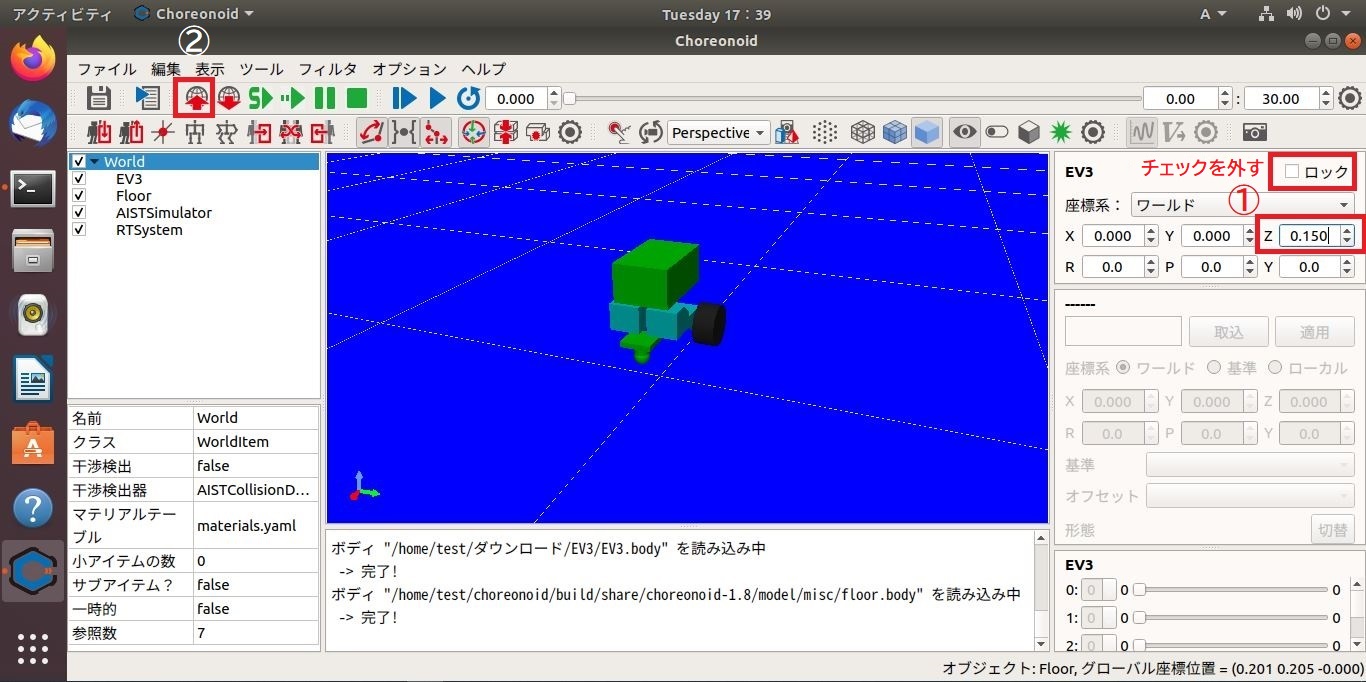Start simulation from the beginning
The width and height of the screenshot is (1366, 682).
point(261,98)
